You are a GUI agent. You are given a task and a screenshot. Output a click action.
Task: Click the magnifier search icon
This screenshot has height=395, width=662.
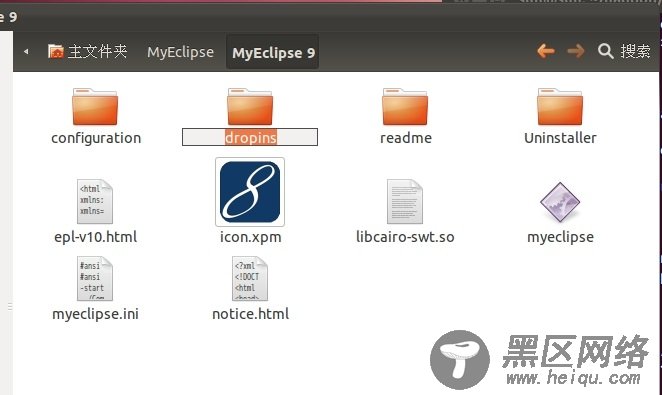pyautogui.click(x=605, y=51)
